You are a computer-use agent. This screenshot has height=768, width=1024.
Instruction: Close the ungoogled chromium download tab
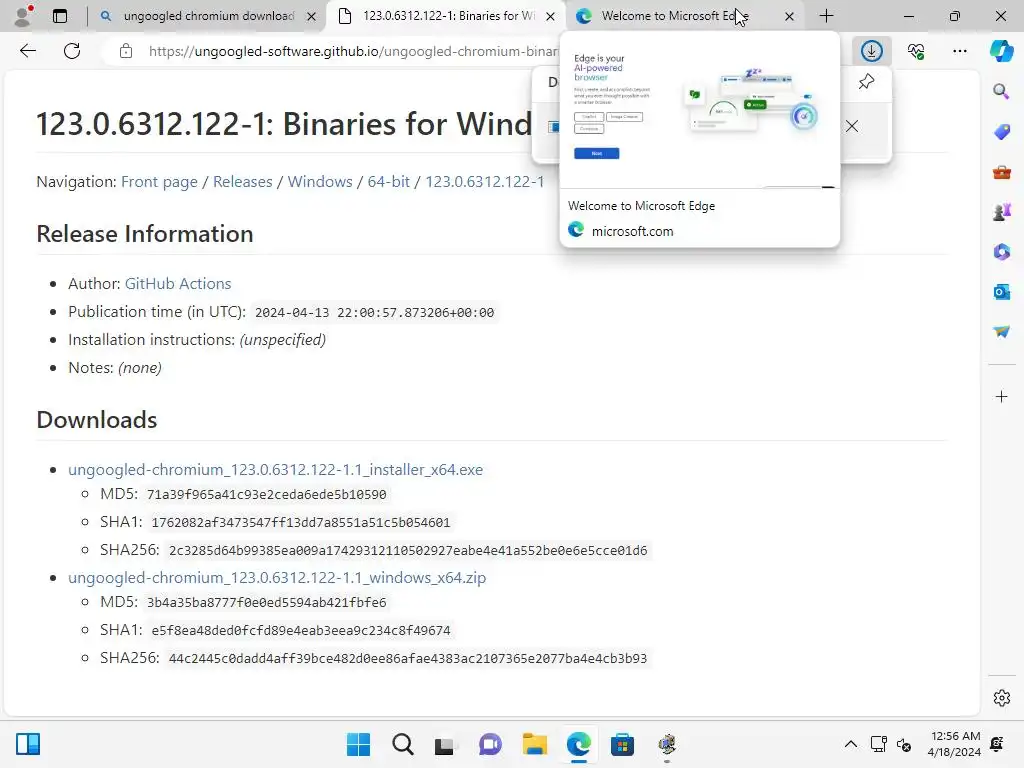(x=312, y=16)
